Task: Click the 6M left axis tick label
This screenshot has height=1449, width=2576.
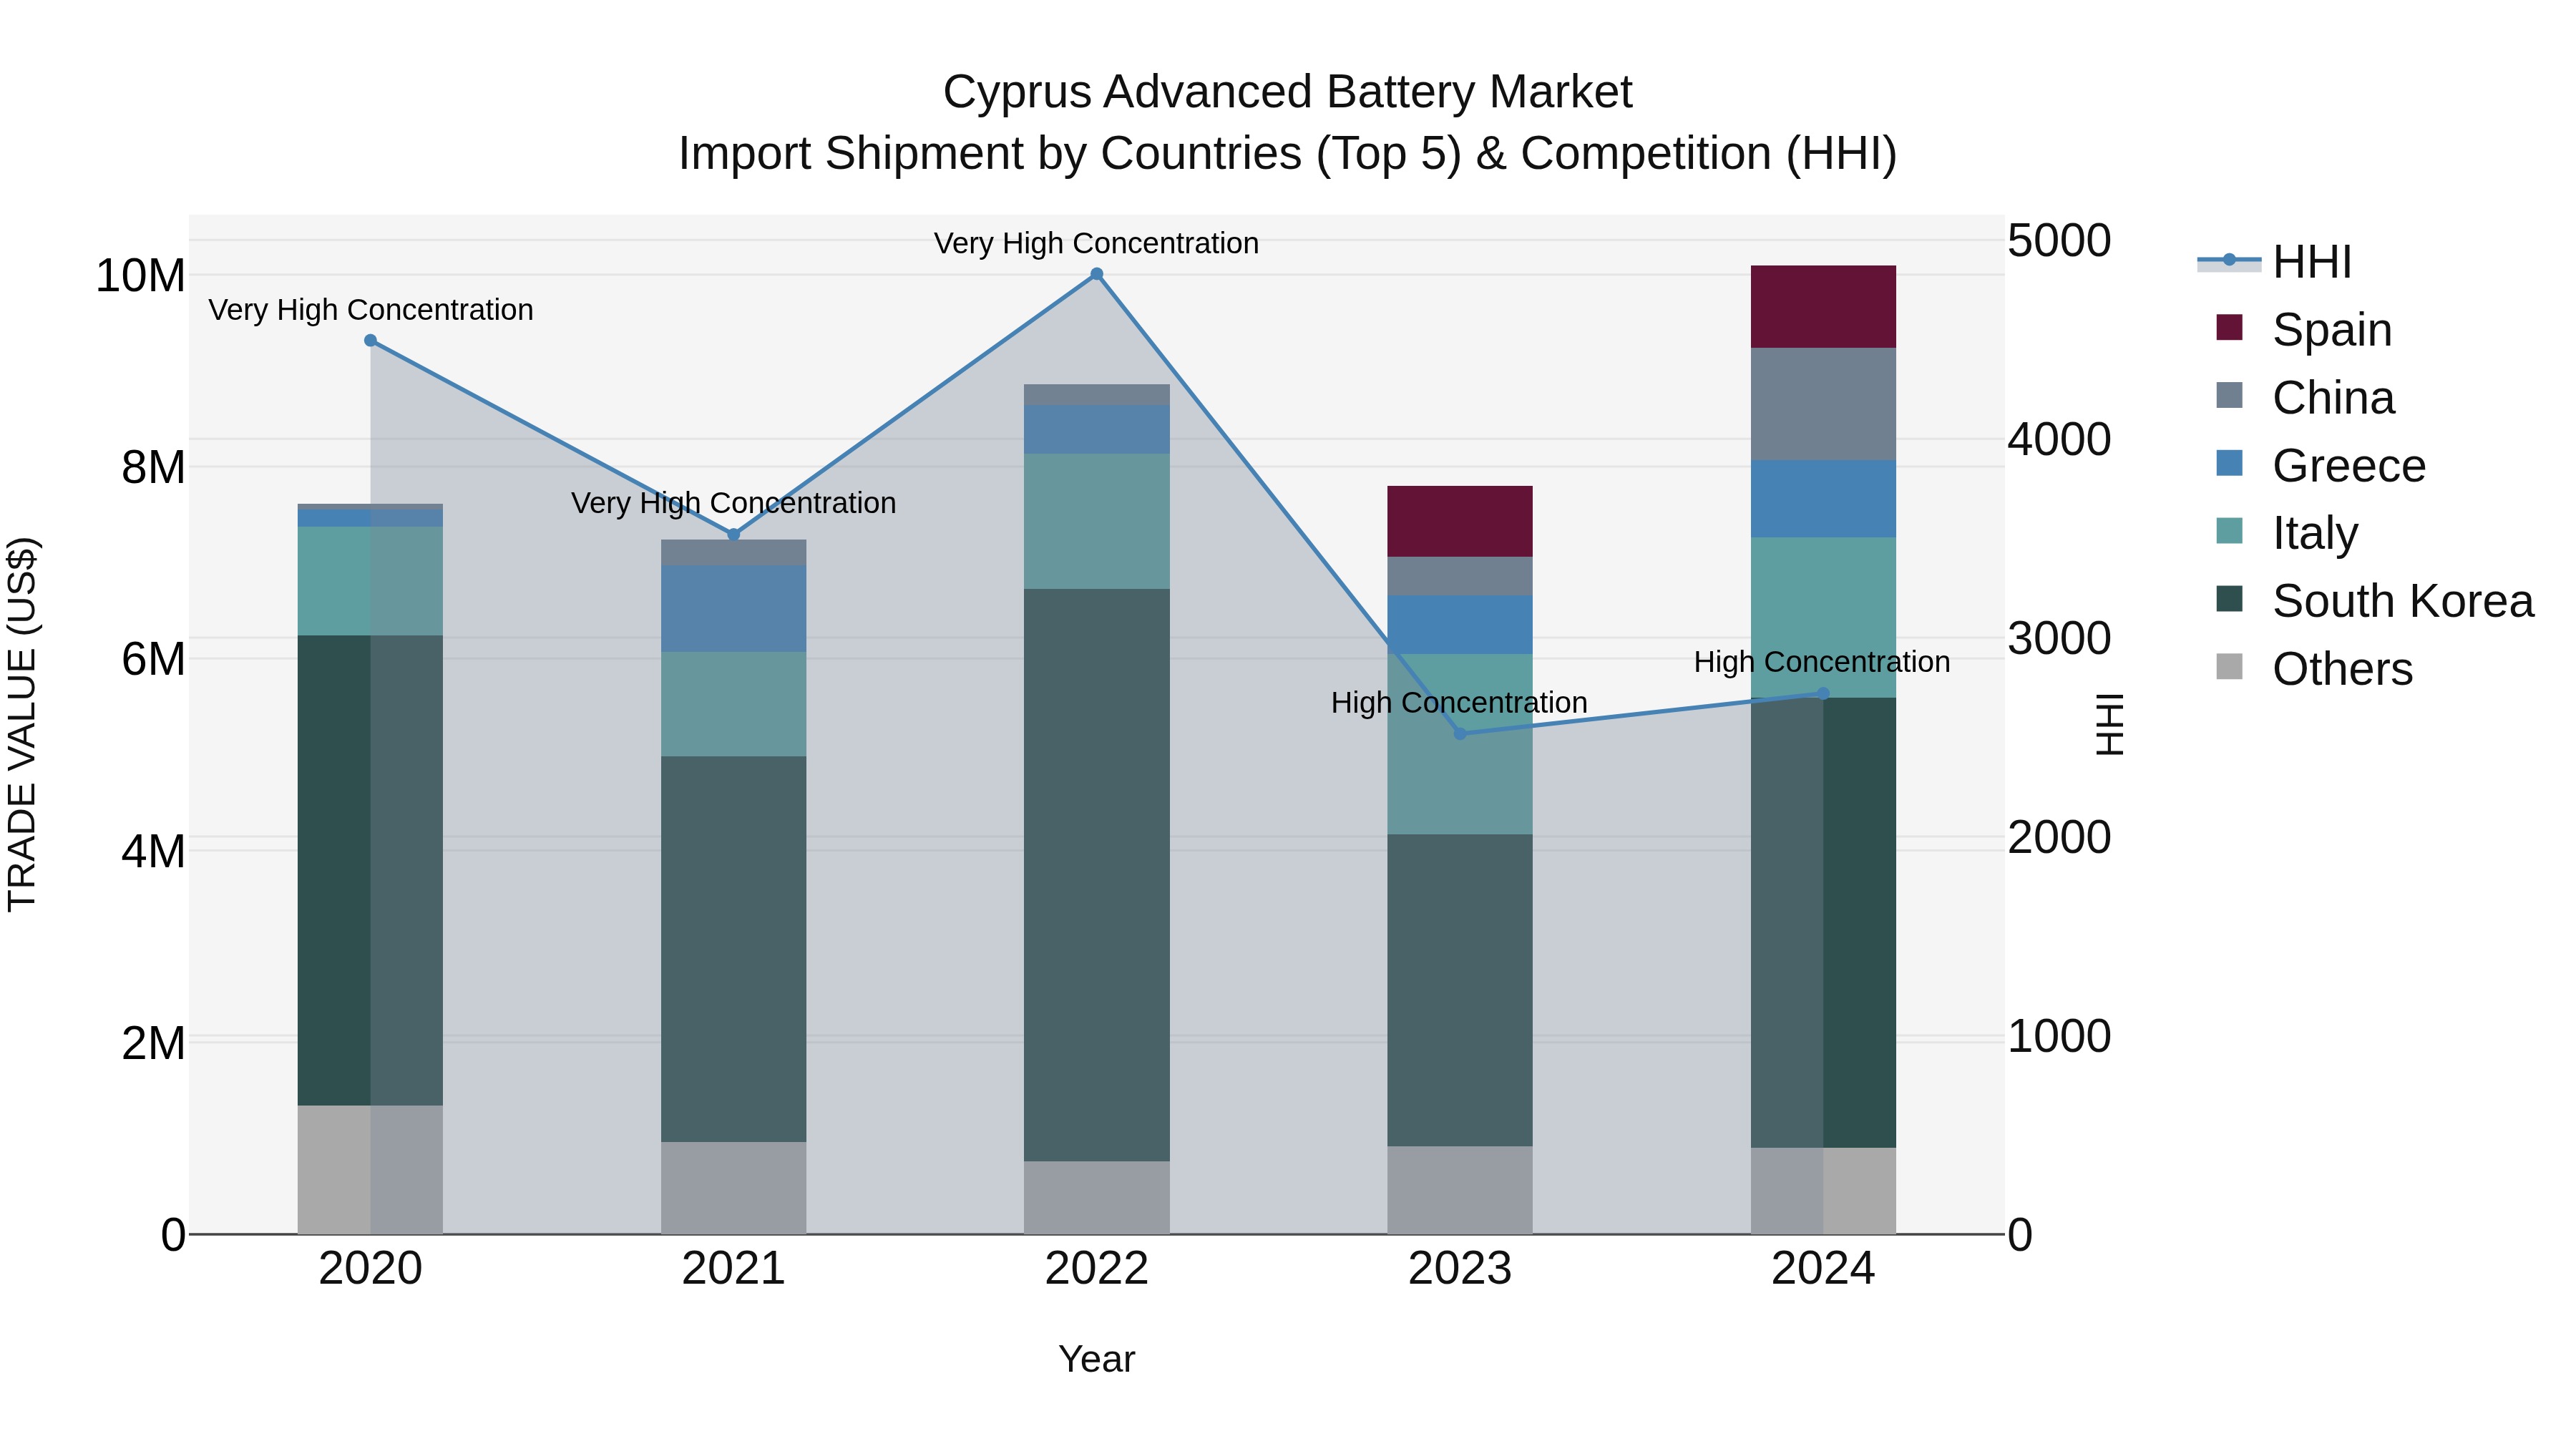Action: [154, 660]
